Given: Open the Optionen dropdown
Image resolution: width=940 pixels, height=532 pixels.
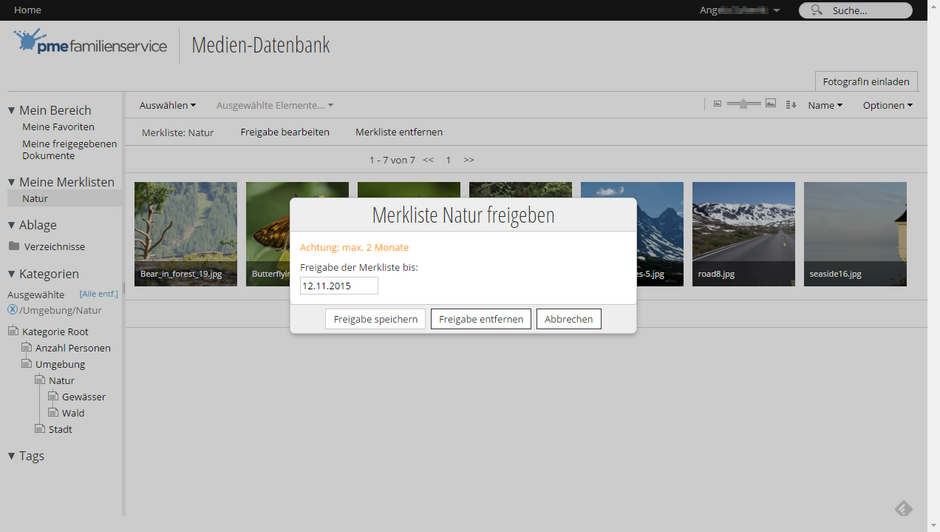Looking at the screenshot, I should (x=887, y=105).
